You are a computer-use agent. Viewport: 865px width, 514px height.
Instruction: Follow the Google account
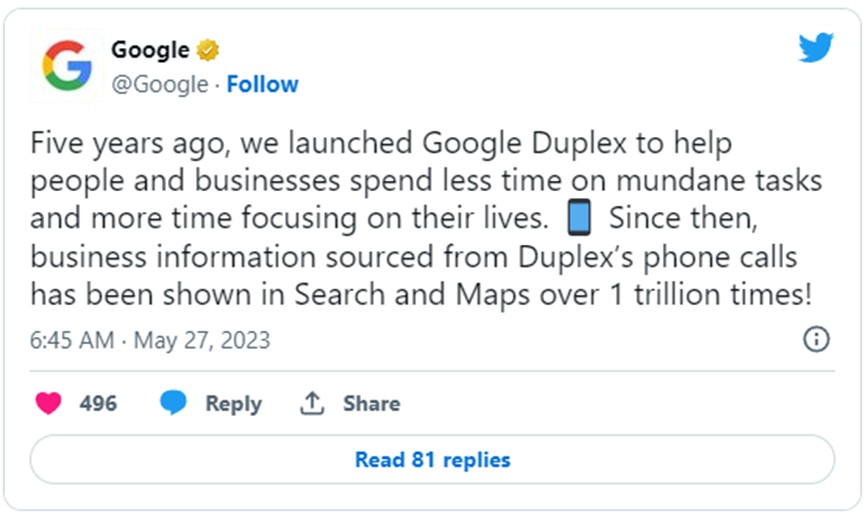coord(263,84)
